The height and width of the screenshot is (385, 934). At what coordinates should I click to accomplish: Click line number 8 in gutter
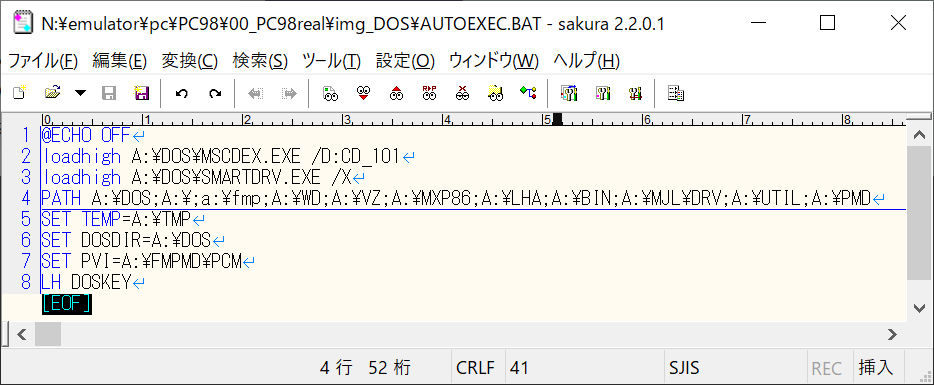tap(26, 282)
